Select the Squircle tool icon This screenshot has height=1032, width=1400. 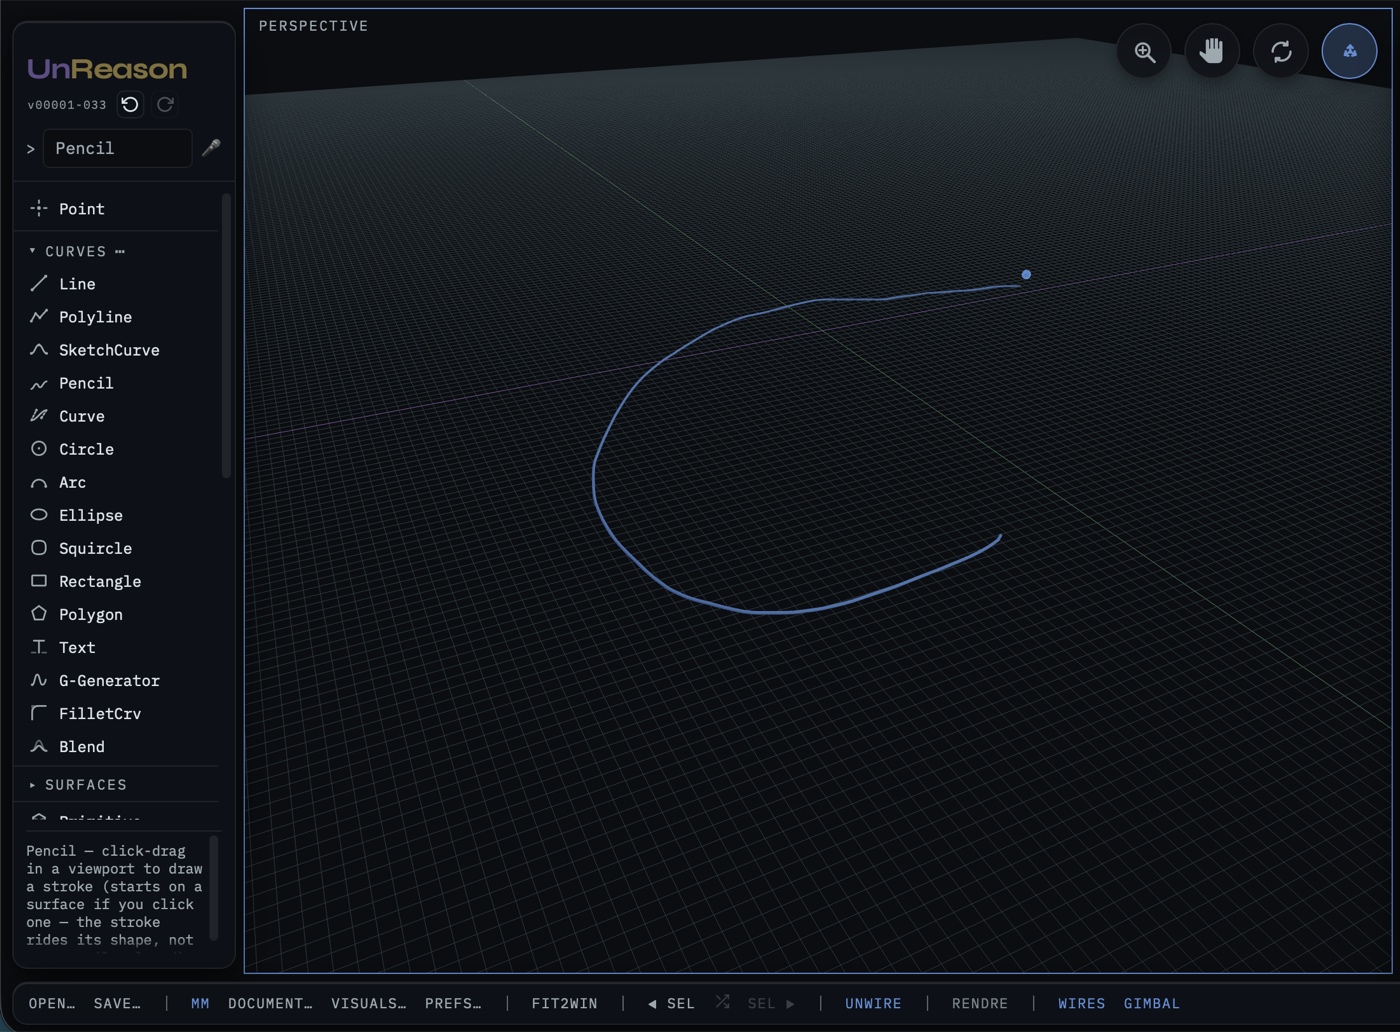pyautogui.click(x=39, y=548)
